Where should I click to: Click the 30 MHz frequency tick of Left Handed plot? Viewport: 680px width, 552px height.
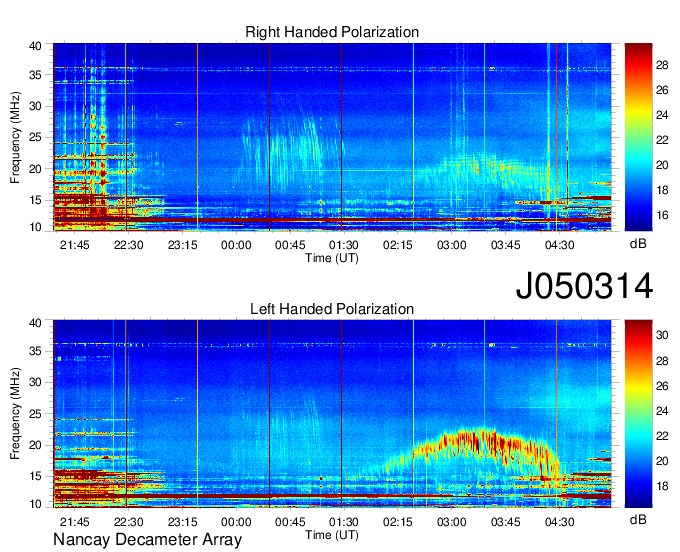[x=35, y=382]
